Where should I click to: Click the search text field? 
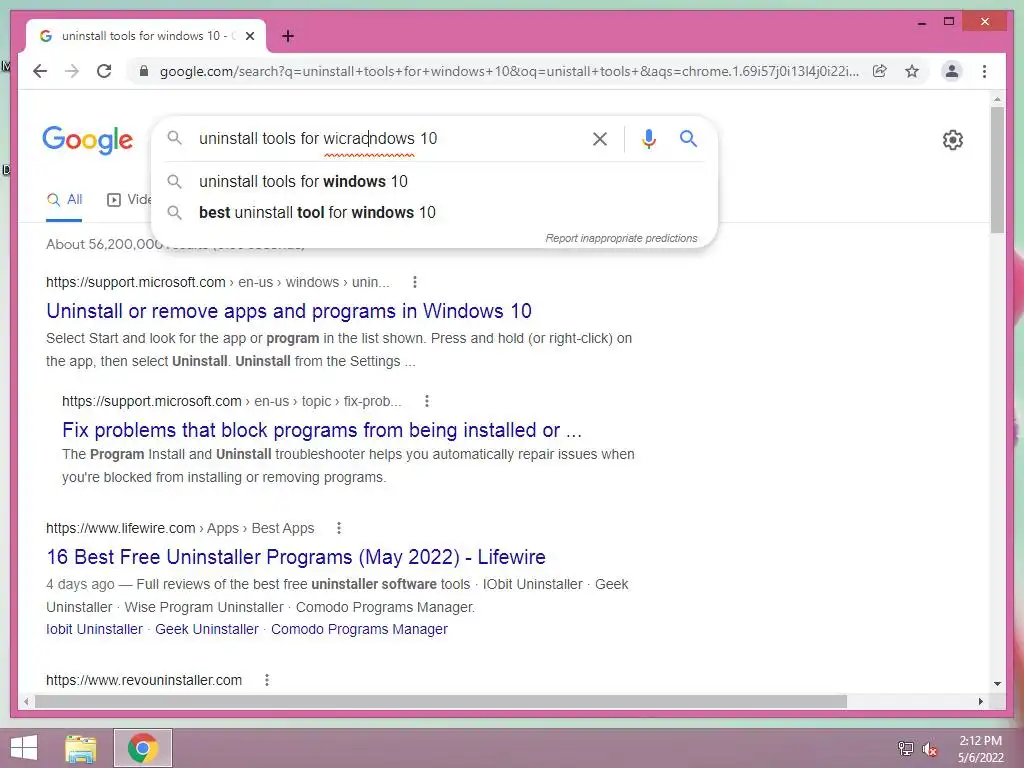point(389,138)
